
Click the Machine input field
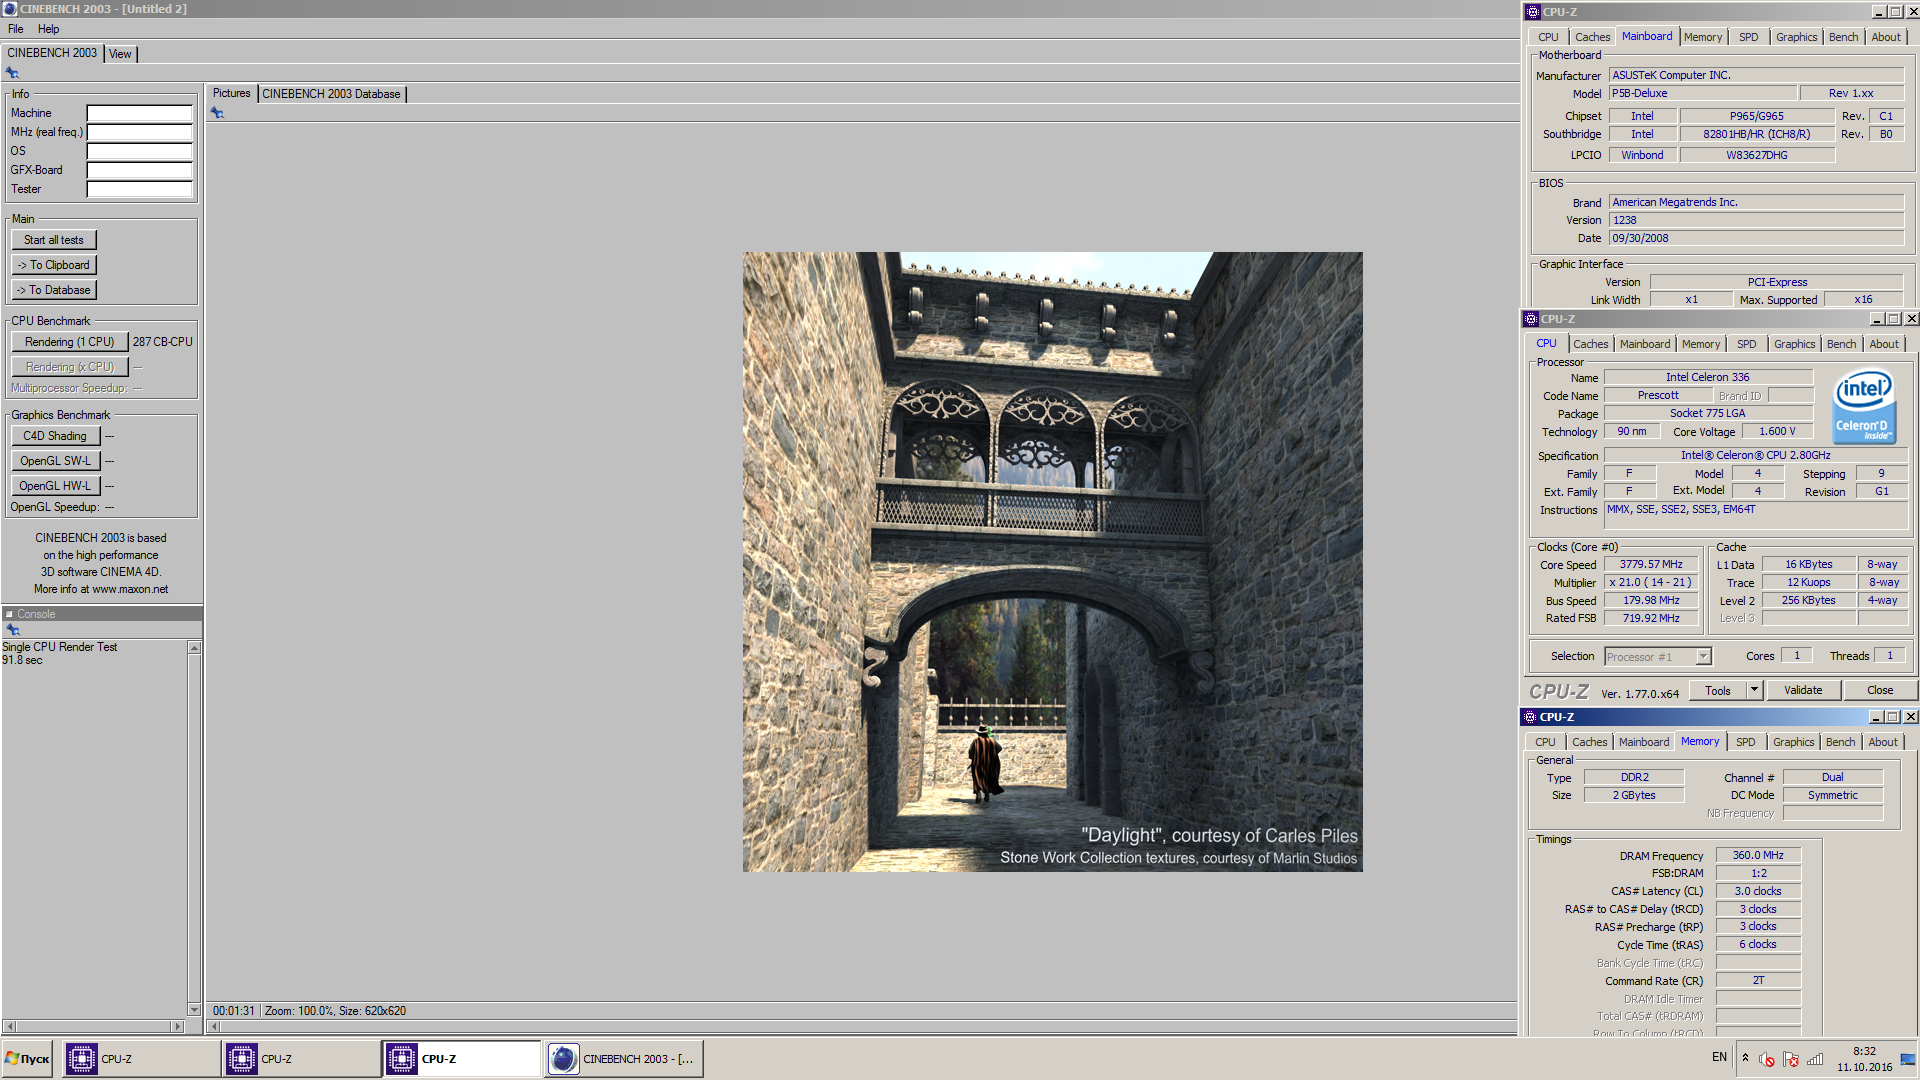(139, 113)
